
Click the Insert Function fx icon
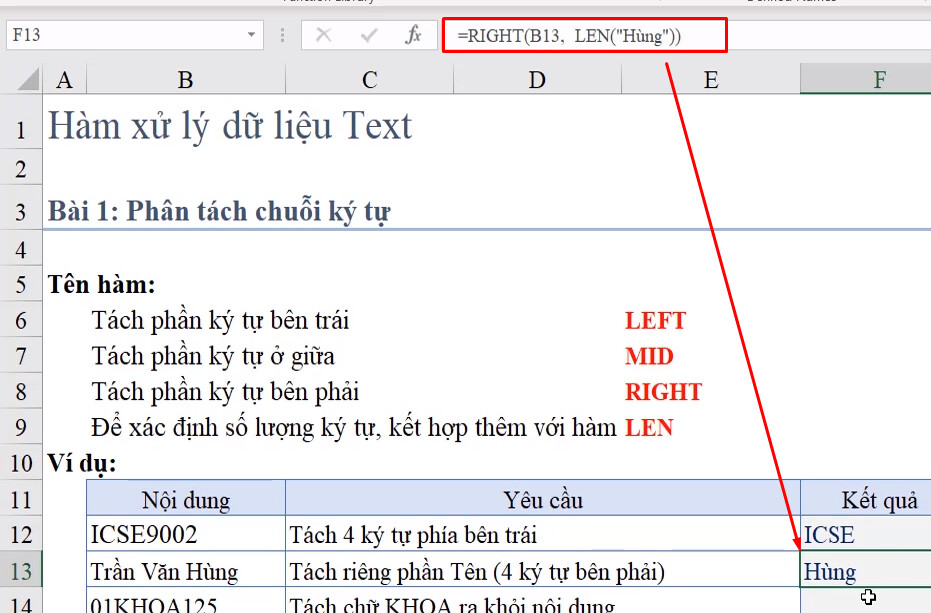pos(415,34)
